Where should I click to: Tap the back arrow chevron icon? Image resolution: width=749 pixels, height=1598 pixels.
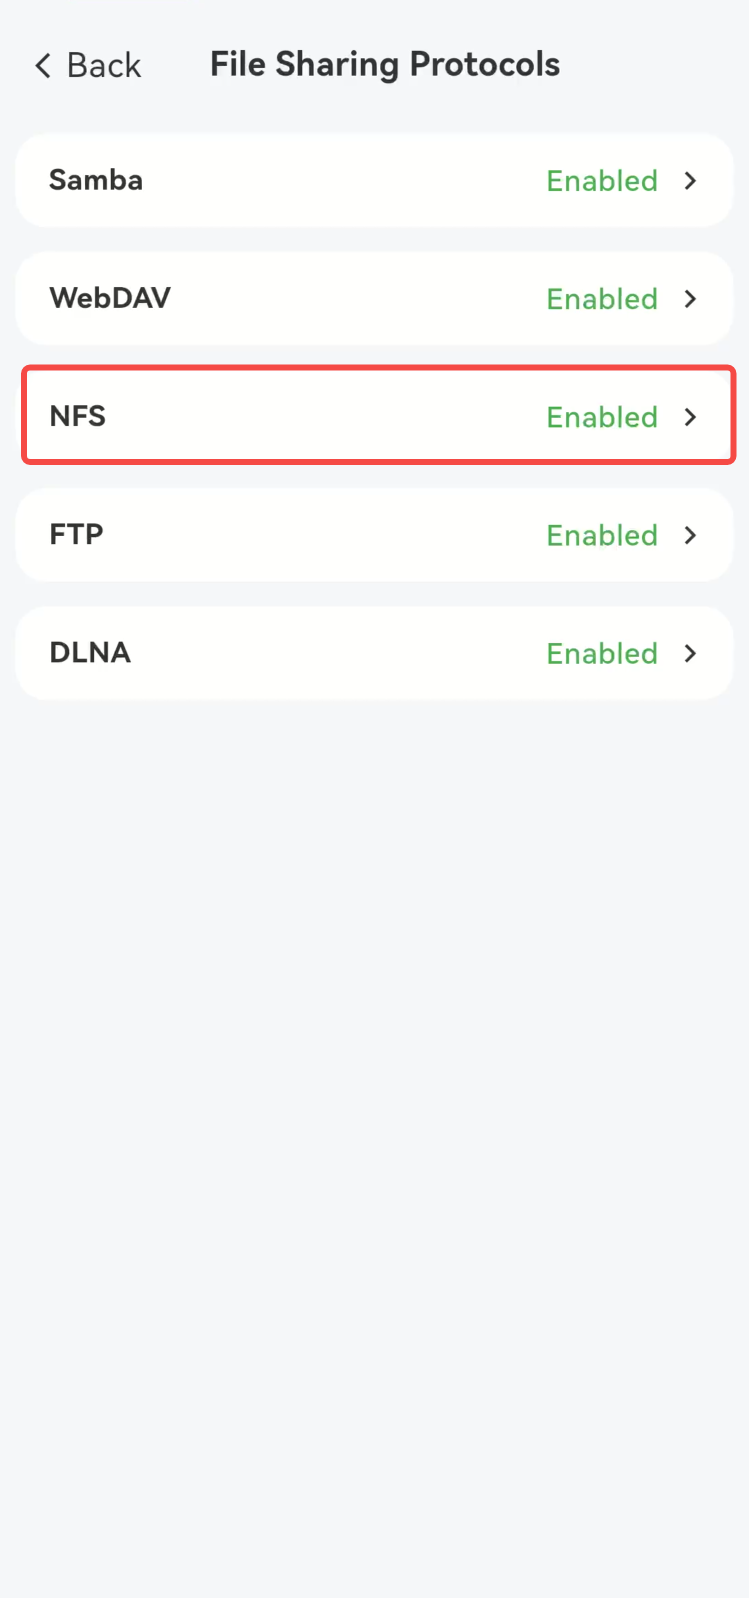tap(43, 66)
